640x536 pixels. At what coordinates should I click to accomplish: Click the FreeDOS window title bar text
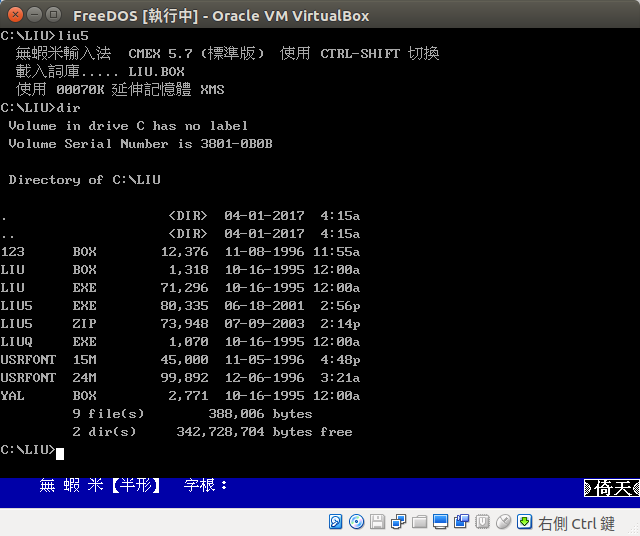pyautogui.click(x=221, y=15)
